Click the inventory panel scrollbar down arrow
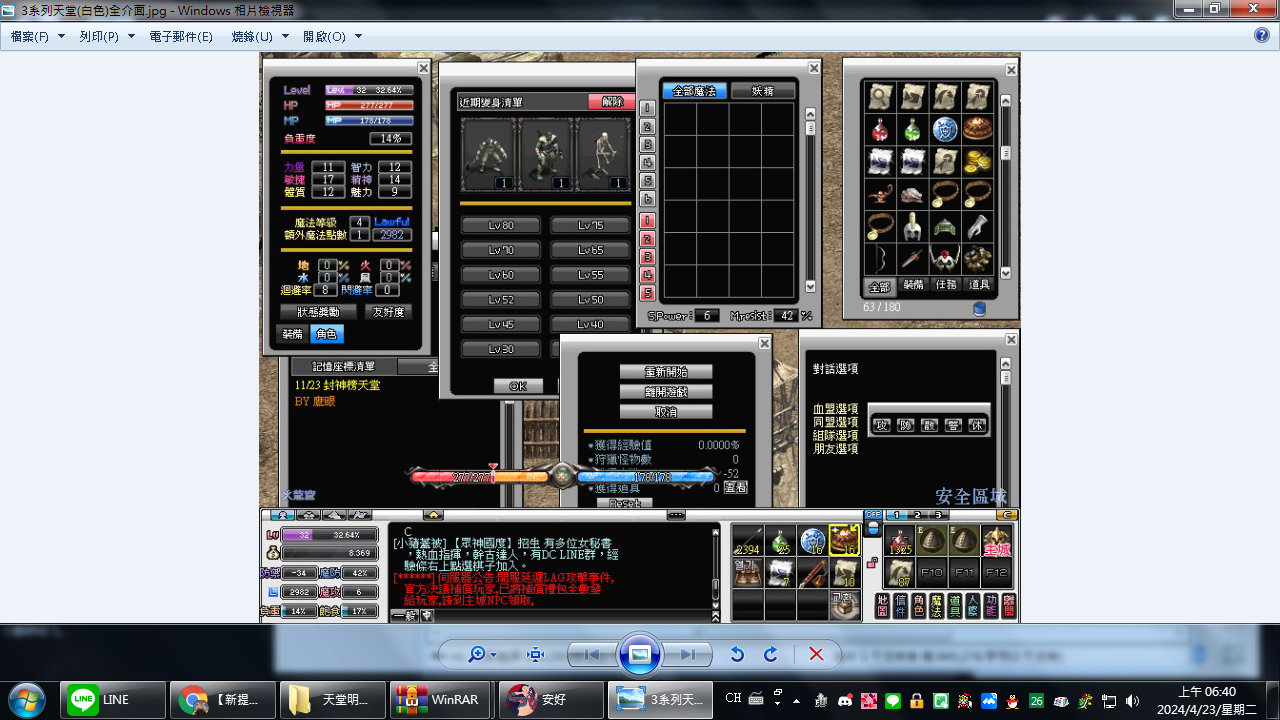Viewport: 1280px width, 720px height. pyautogui.click(x=1005, y=273)
